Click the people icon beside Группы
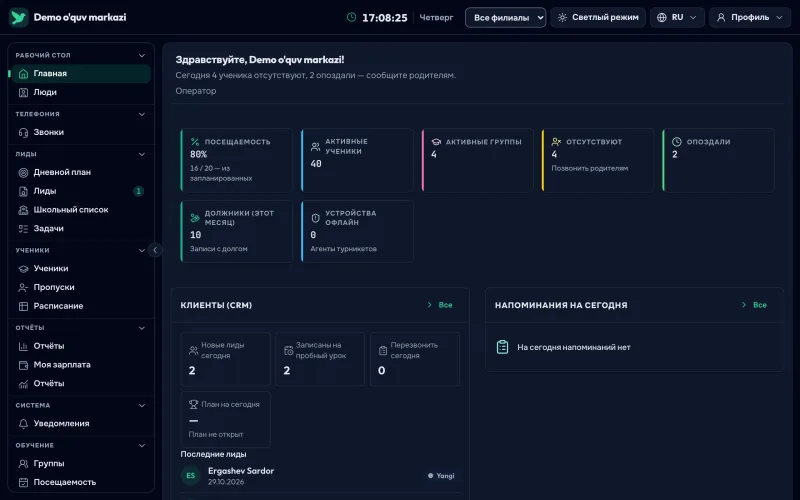This screenshot has width=800, height=500. 23,464
